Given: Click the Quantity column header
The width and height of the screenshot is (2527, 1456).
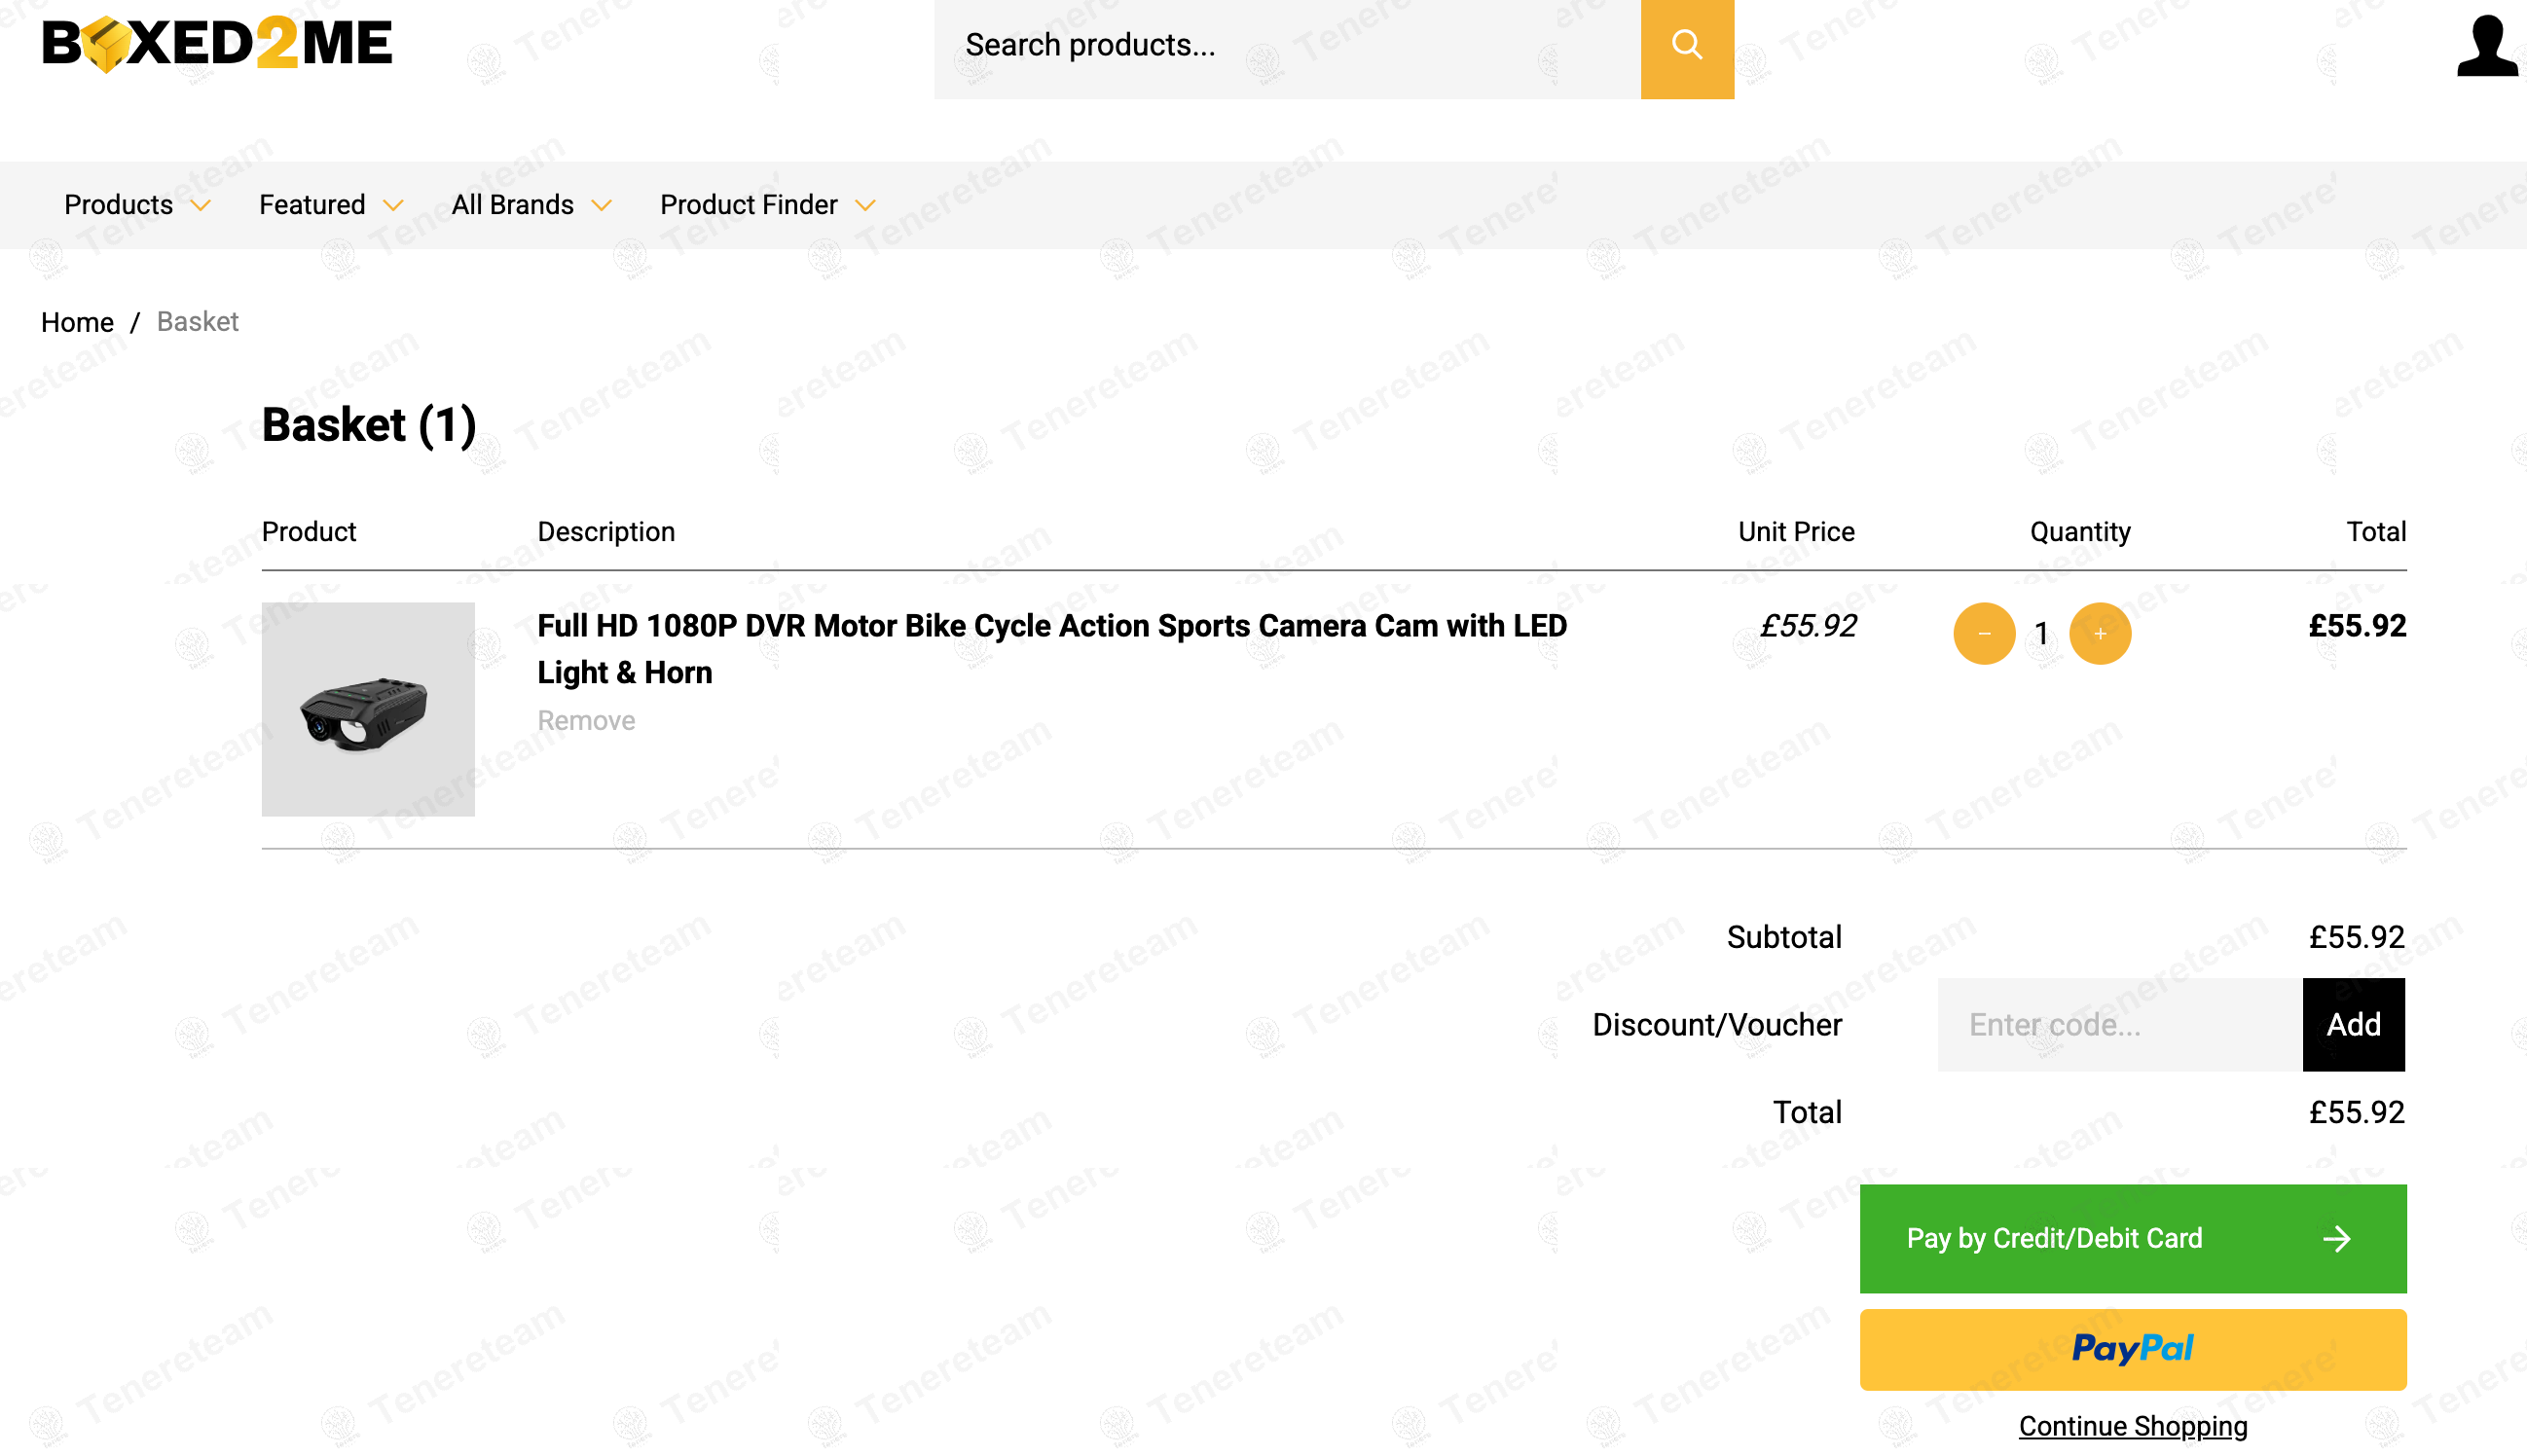Looking at the screenshot, I should point(2080,532).
